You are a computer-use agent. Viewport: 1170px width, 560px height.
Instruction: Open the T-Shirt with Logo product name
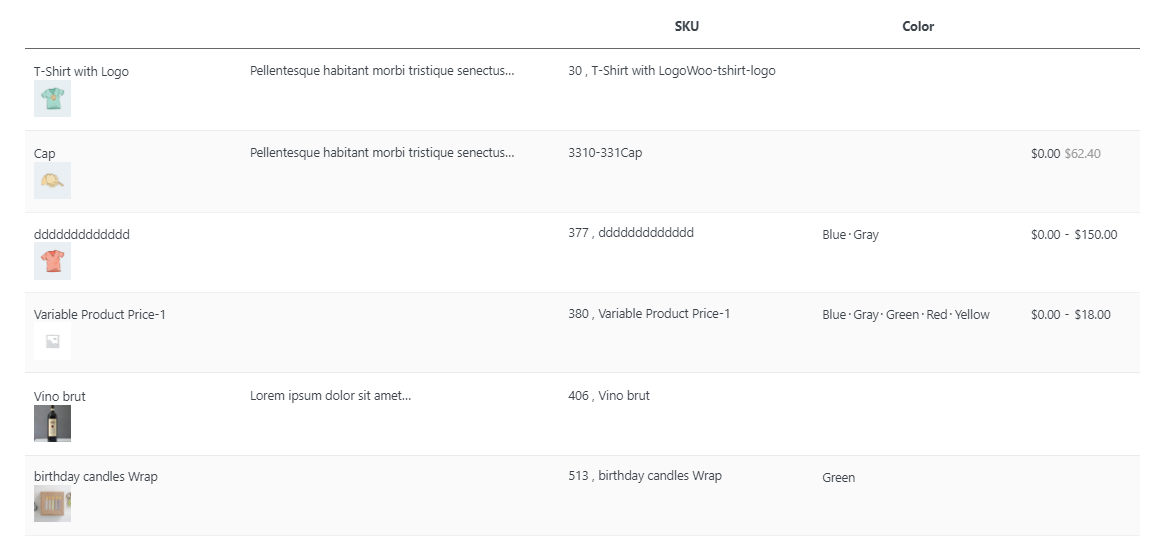[81, 72]
